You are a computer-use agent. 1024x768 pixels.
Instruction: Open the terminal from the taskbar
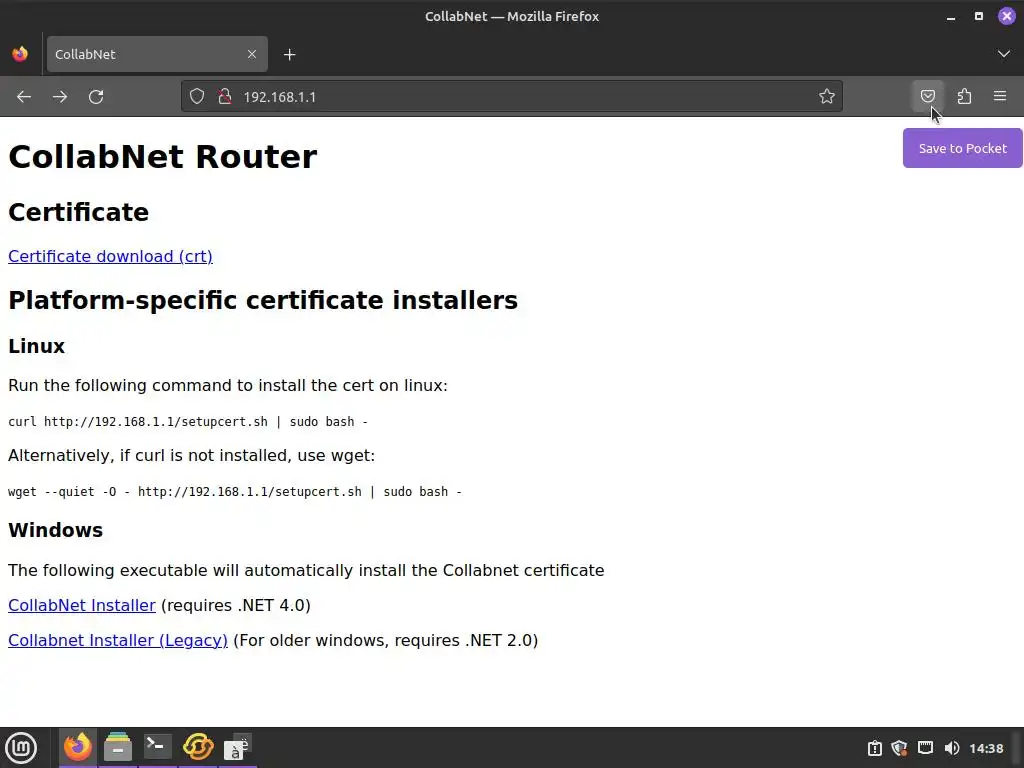(157, 747)
